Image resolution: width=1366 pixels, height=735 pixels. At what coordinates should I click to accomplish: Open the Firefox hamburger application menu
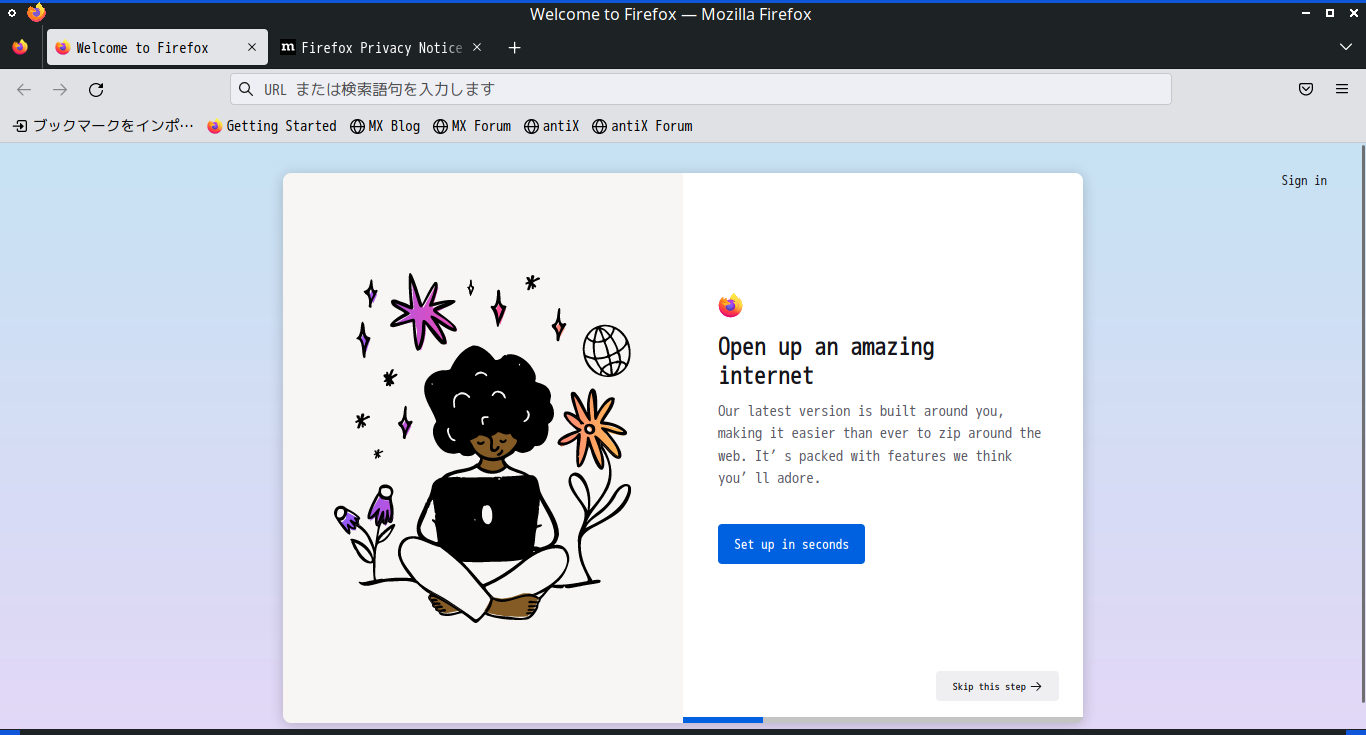coord(1342,89)
